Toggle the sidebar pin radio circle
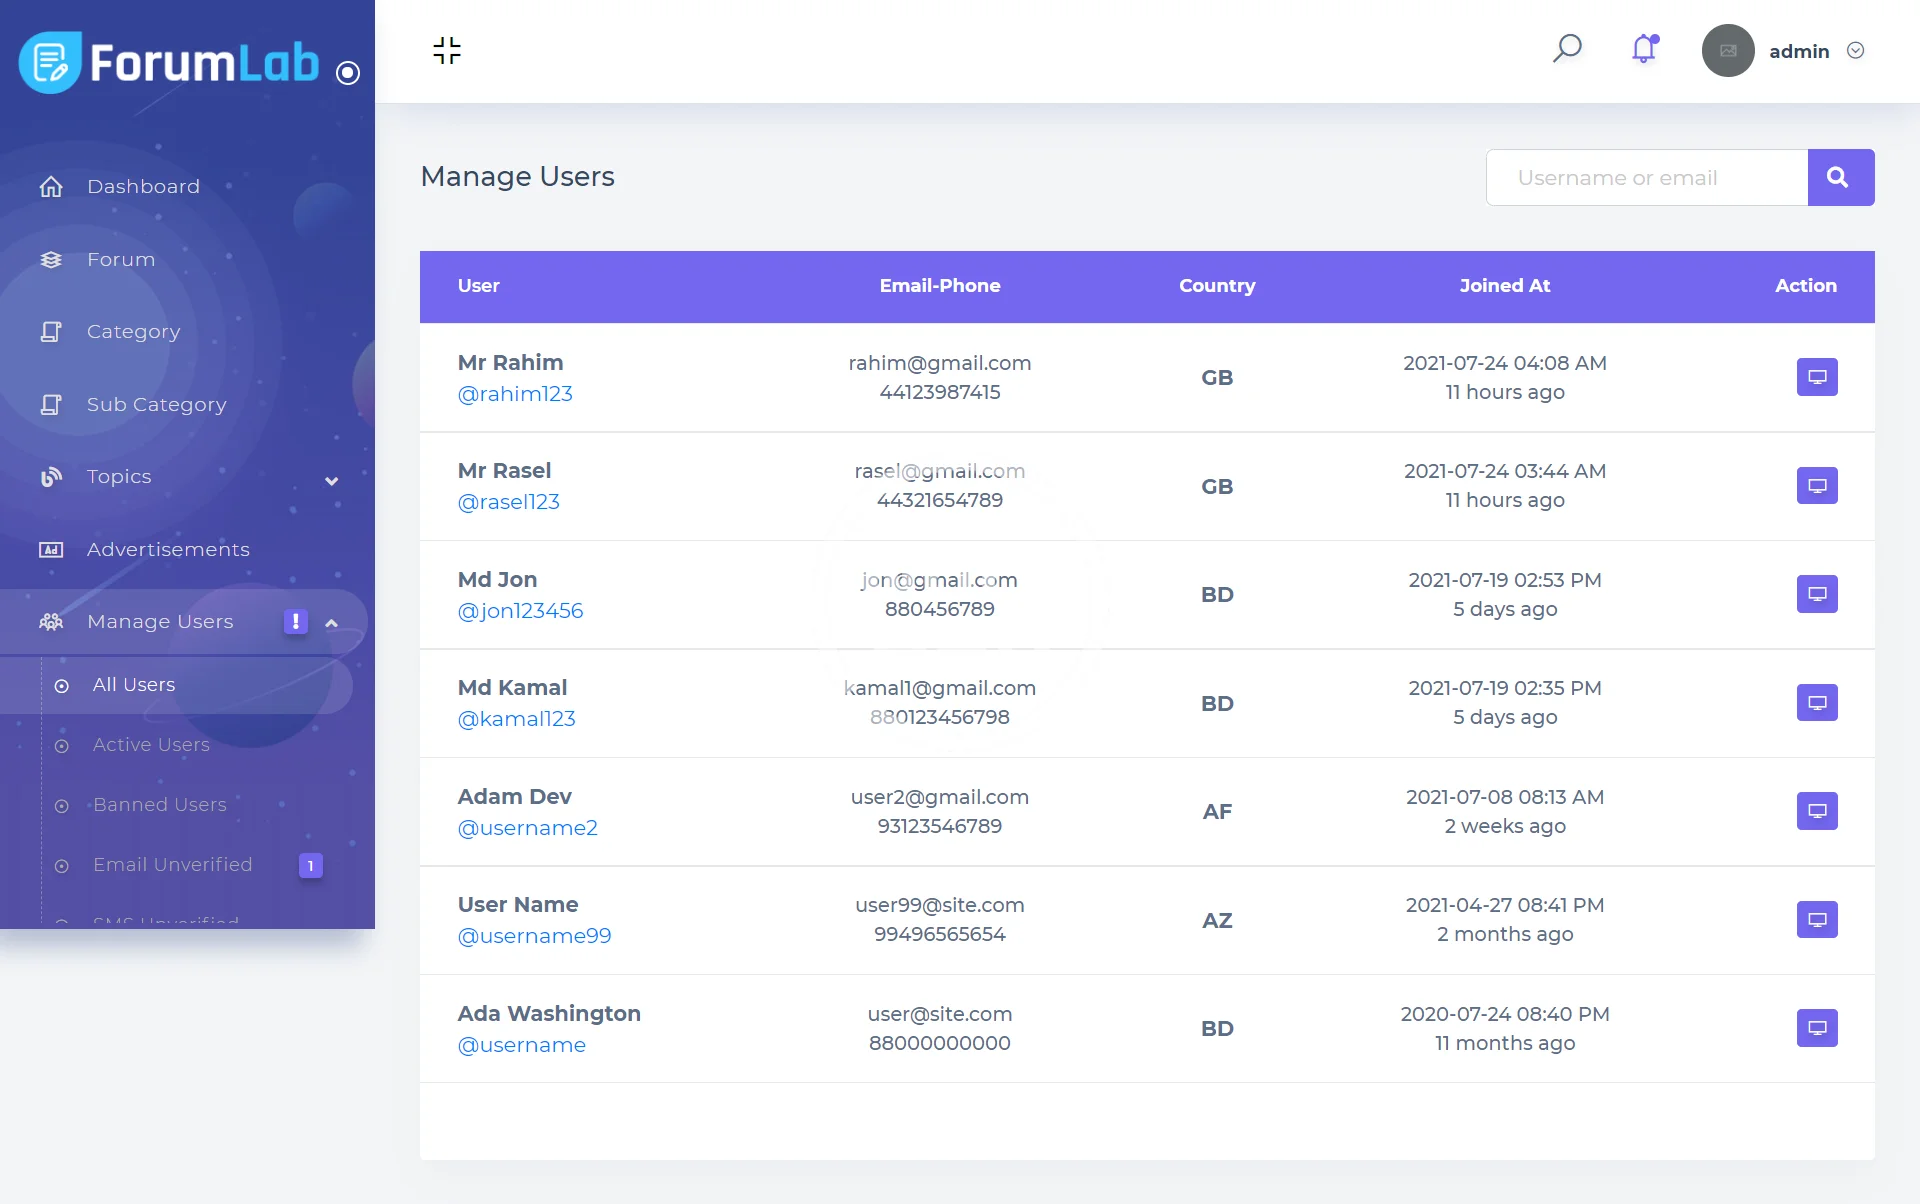Screen dimensions: 1920x1204 point(348,73)
